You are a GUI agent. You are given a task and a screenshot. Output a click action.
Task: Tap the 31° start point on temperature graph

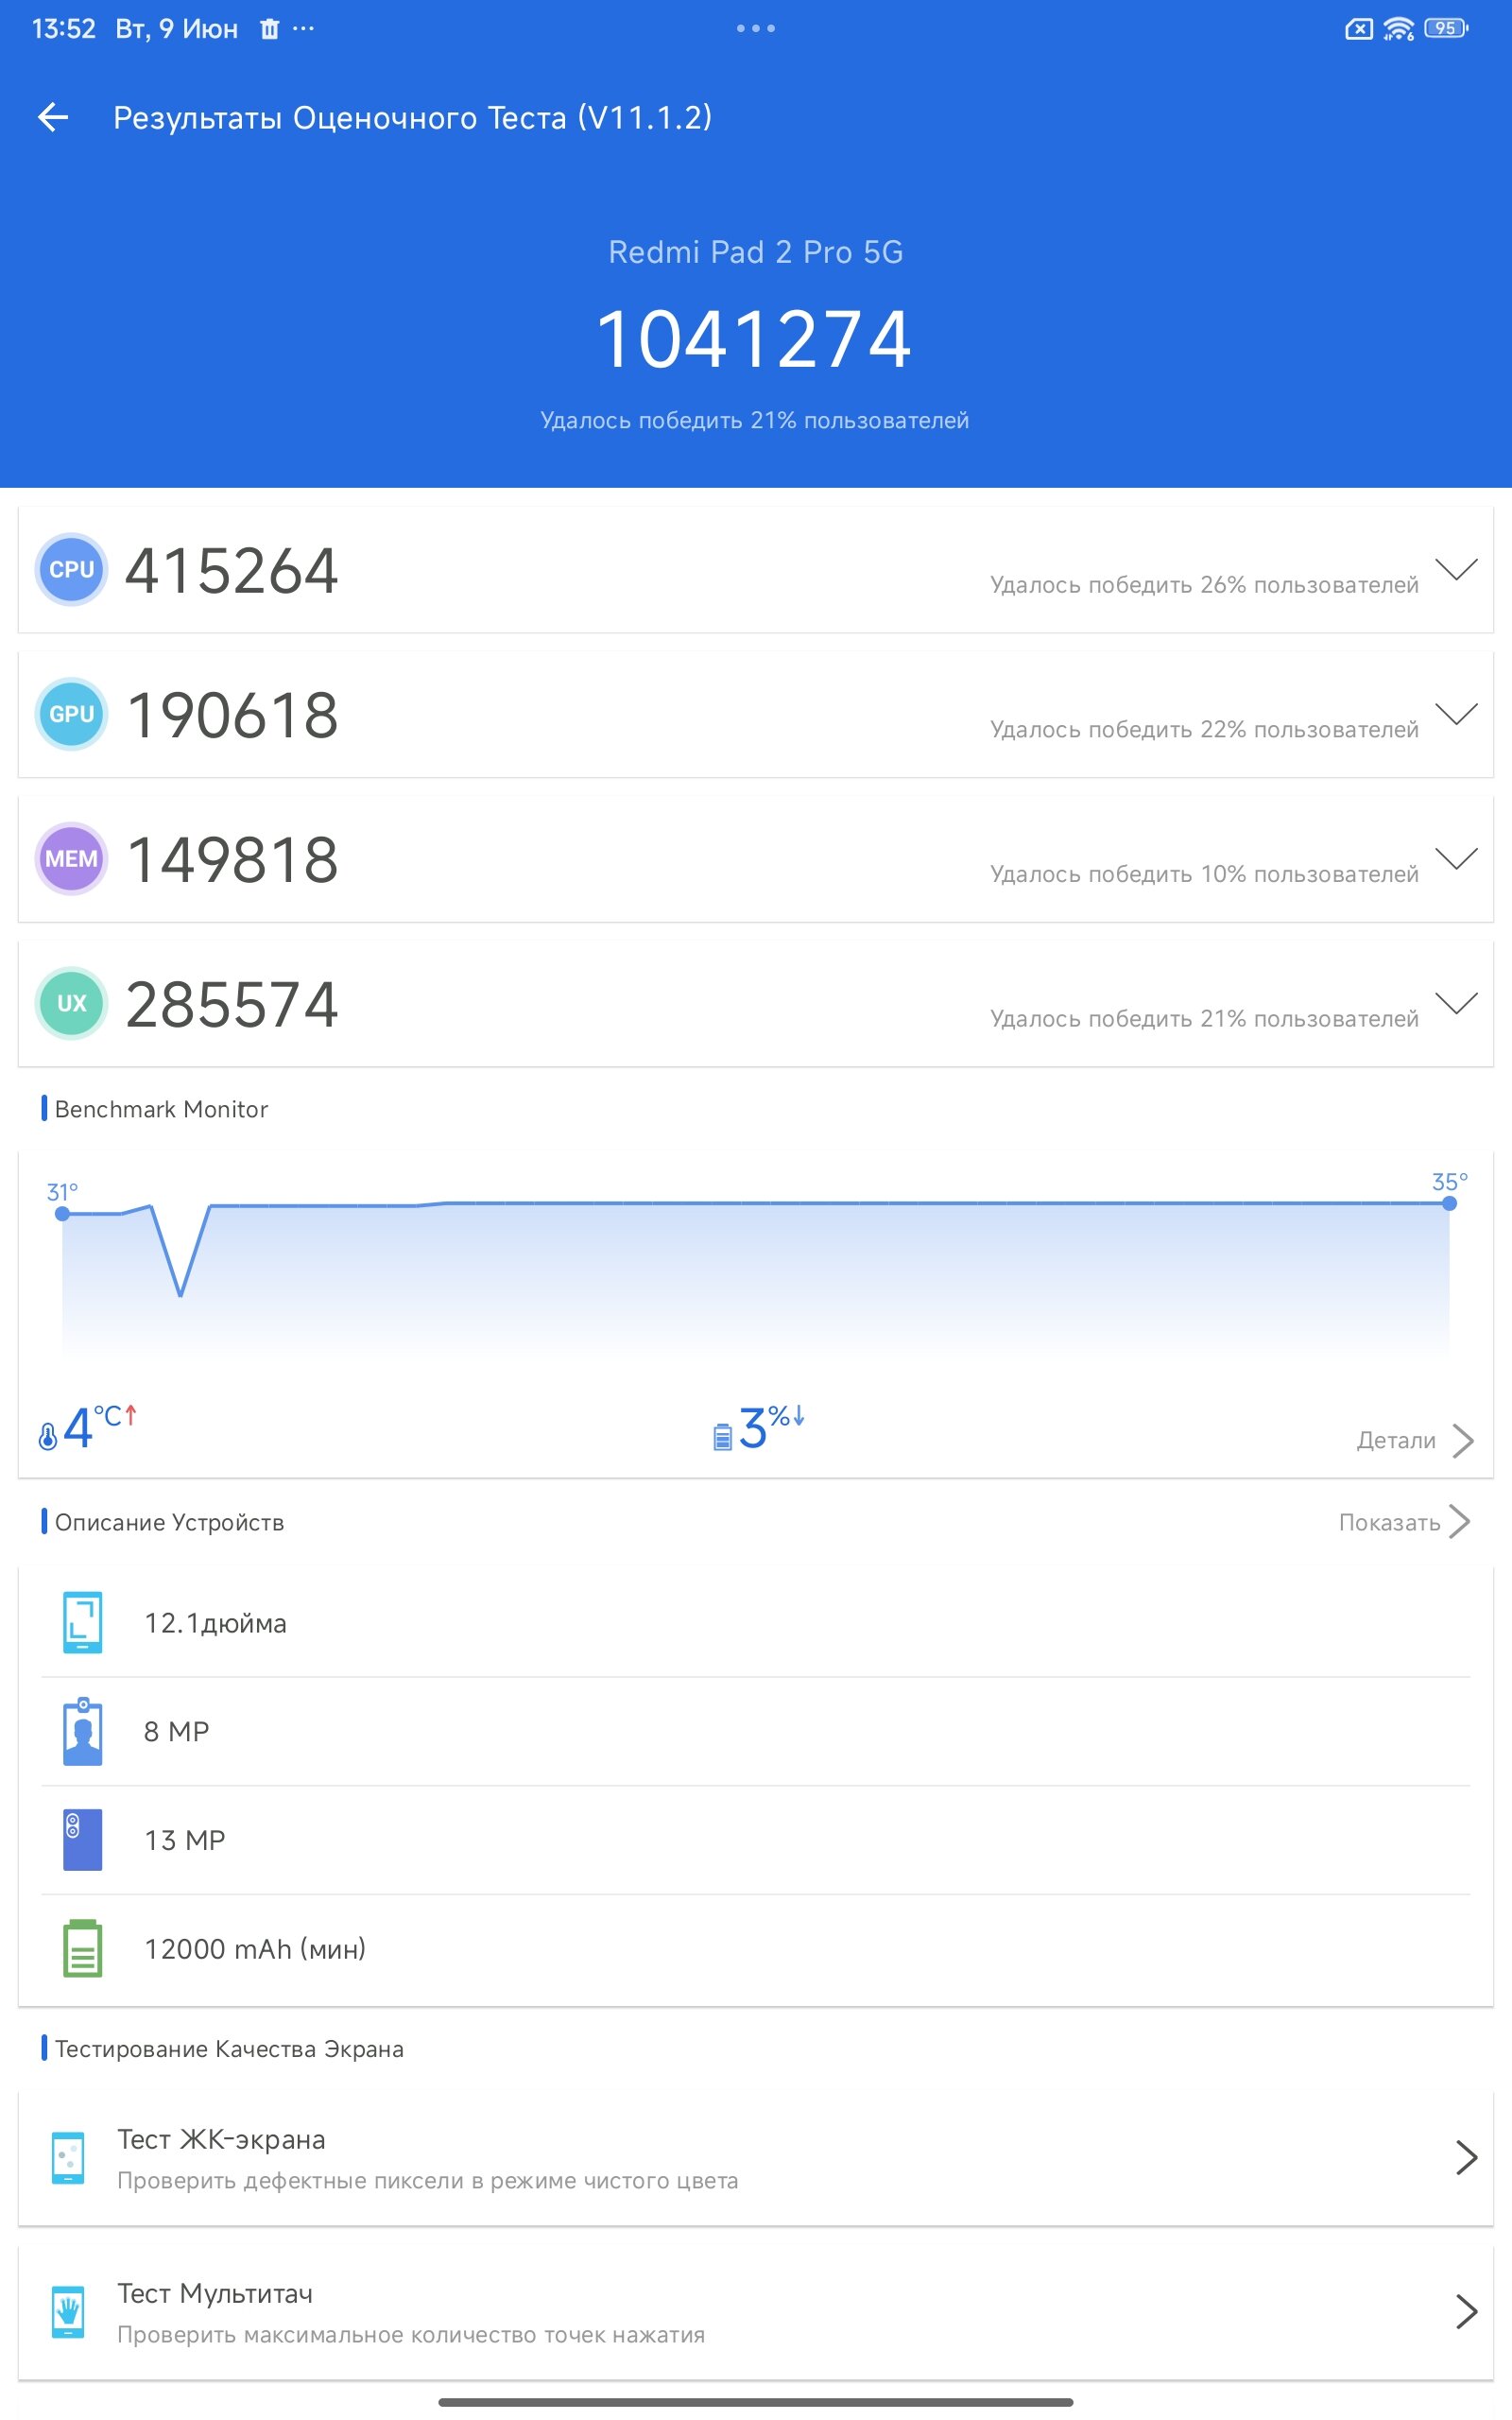click(x=62, y=1214)
